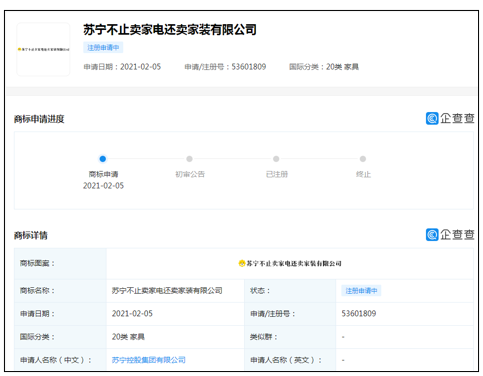Select the 初审公告 progress dot

[189, 159]
